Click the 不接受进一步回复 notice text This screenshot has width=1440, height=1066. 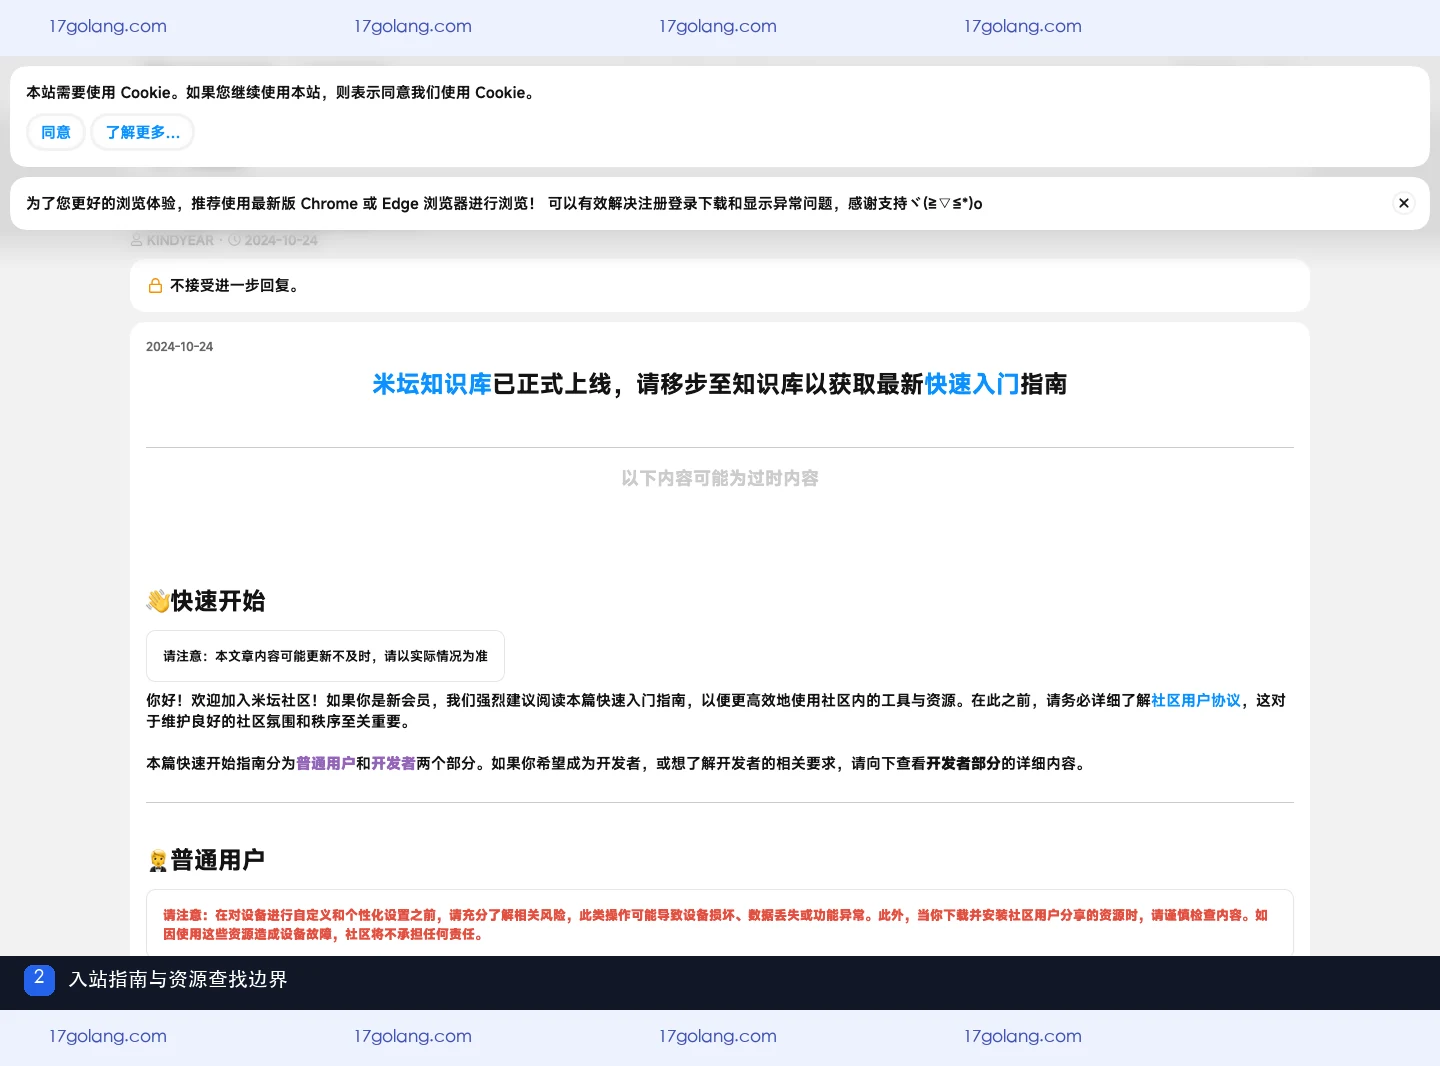pyautogui.click(x=235, y=286)
